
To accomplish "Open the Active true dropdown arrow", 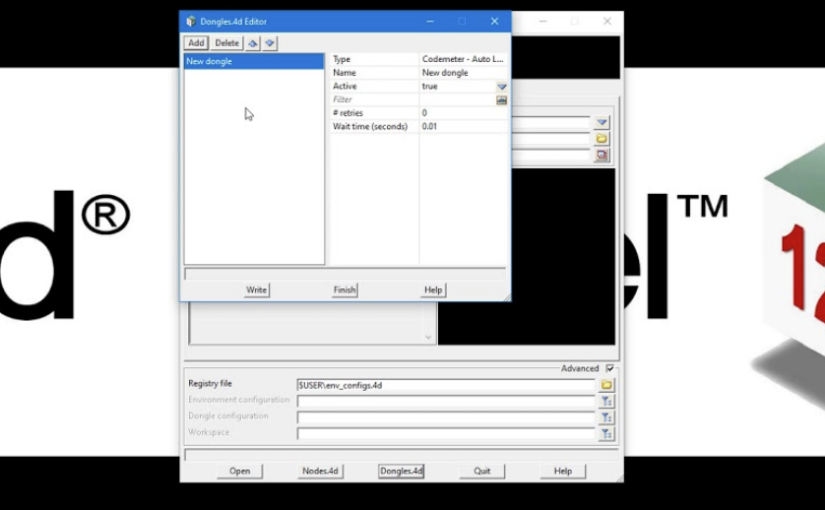I will (502, 86).
